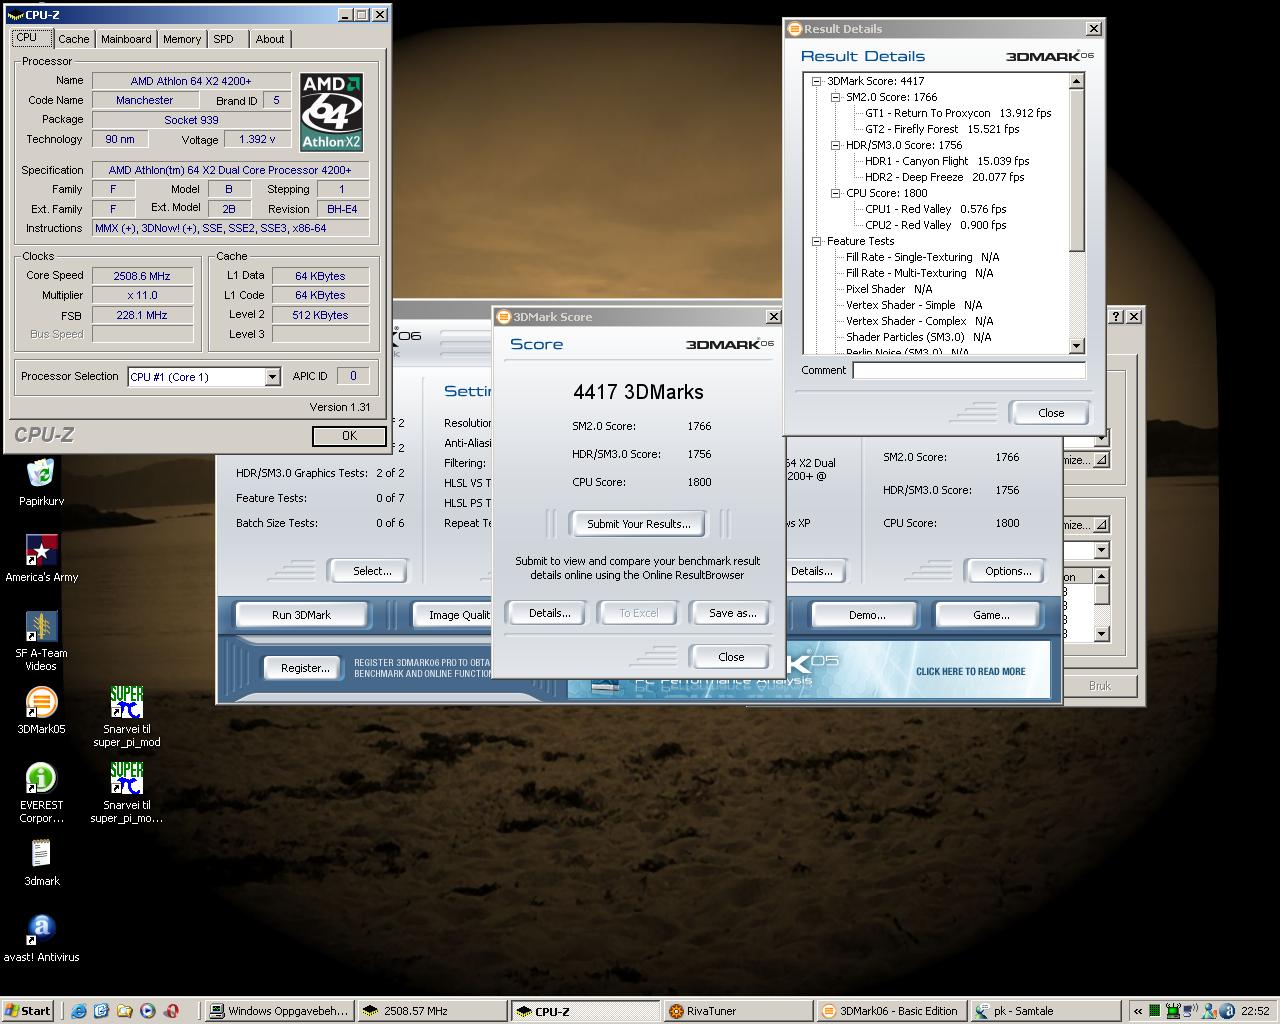Click the folder quick launch icon

pos(125,1011)
